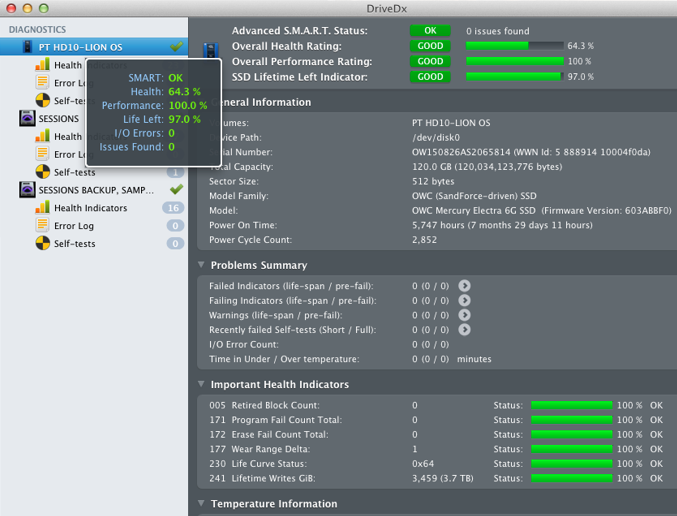Click Power On Time 5,747 hours value

coord(502,225)
